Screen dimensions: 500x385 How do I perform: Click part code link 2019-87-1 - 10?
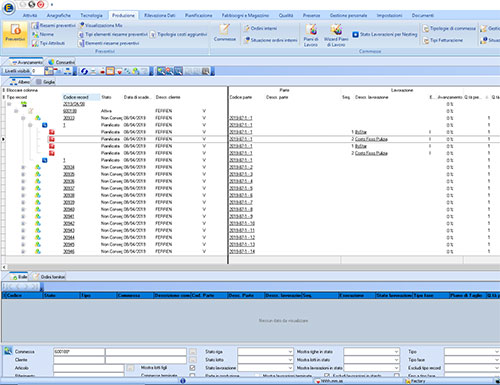(242, 223)
